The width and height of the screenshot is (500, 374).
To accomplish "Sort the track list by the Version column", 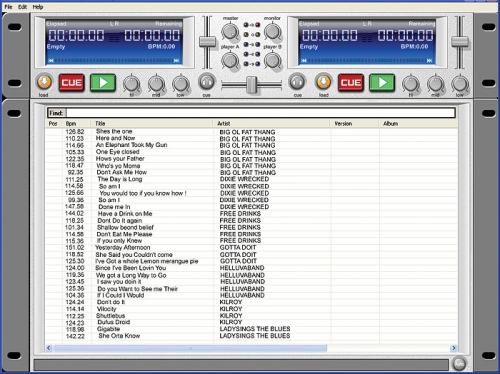I will [354, 124].
